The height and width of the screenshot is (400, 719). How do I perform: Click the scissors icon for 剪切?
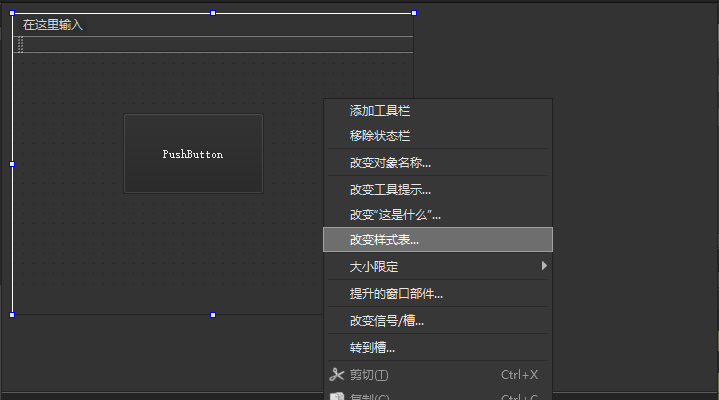[336, 375]
